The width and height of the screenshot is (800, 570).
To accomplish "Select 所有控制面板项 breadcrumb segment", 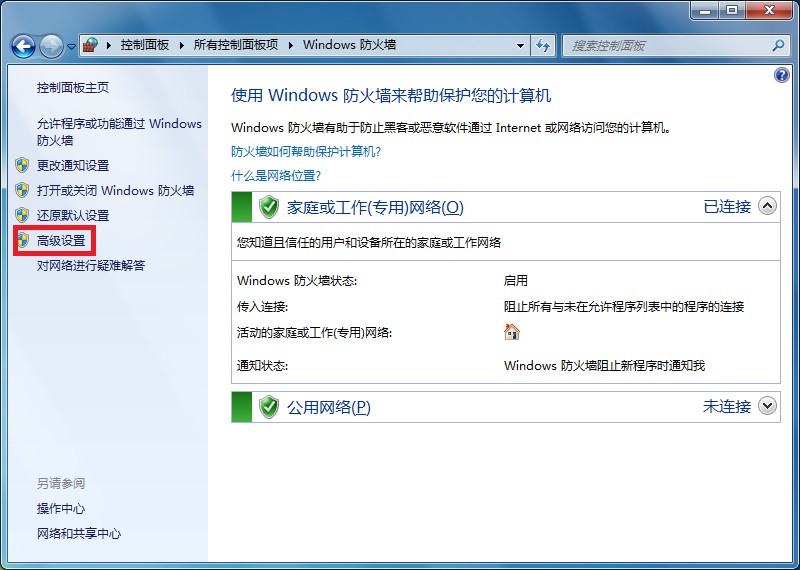I will point(236,45).
